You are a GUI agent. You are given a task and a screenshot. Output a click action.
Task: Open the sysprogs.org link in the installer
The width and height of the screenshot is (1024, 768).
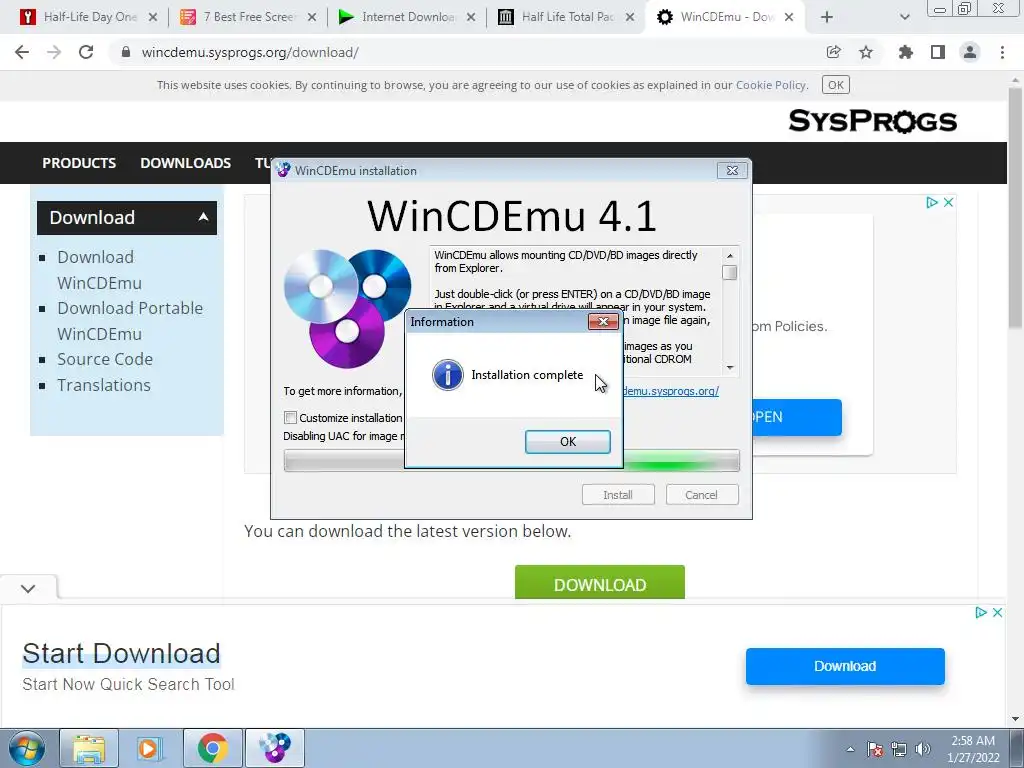tap(671, 391)
